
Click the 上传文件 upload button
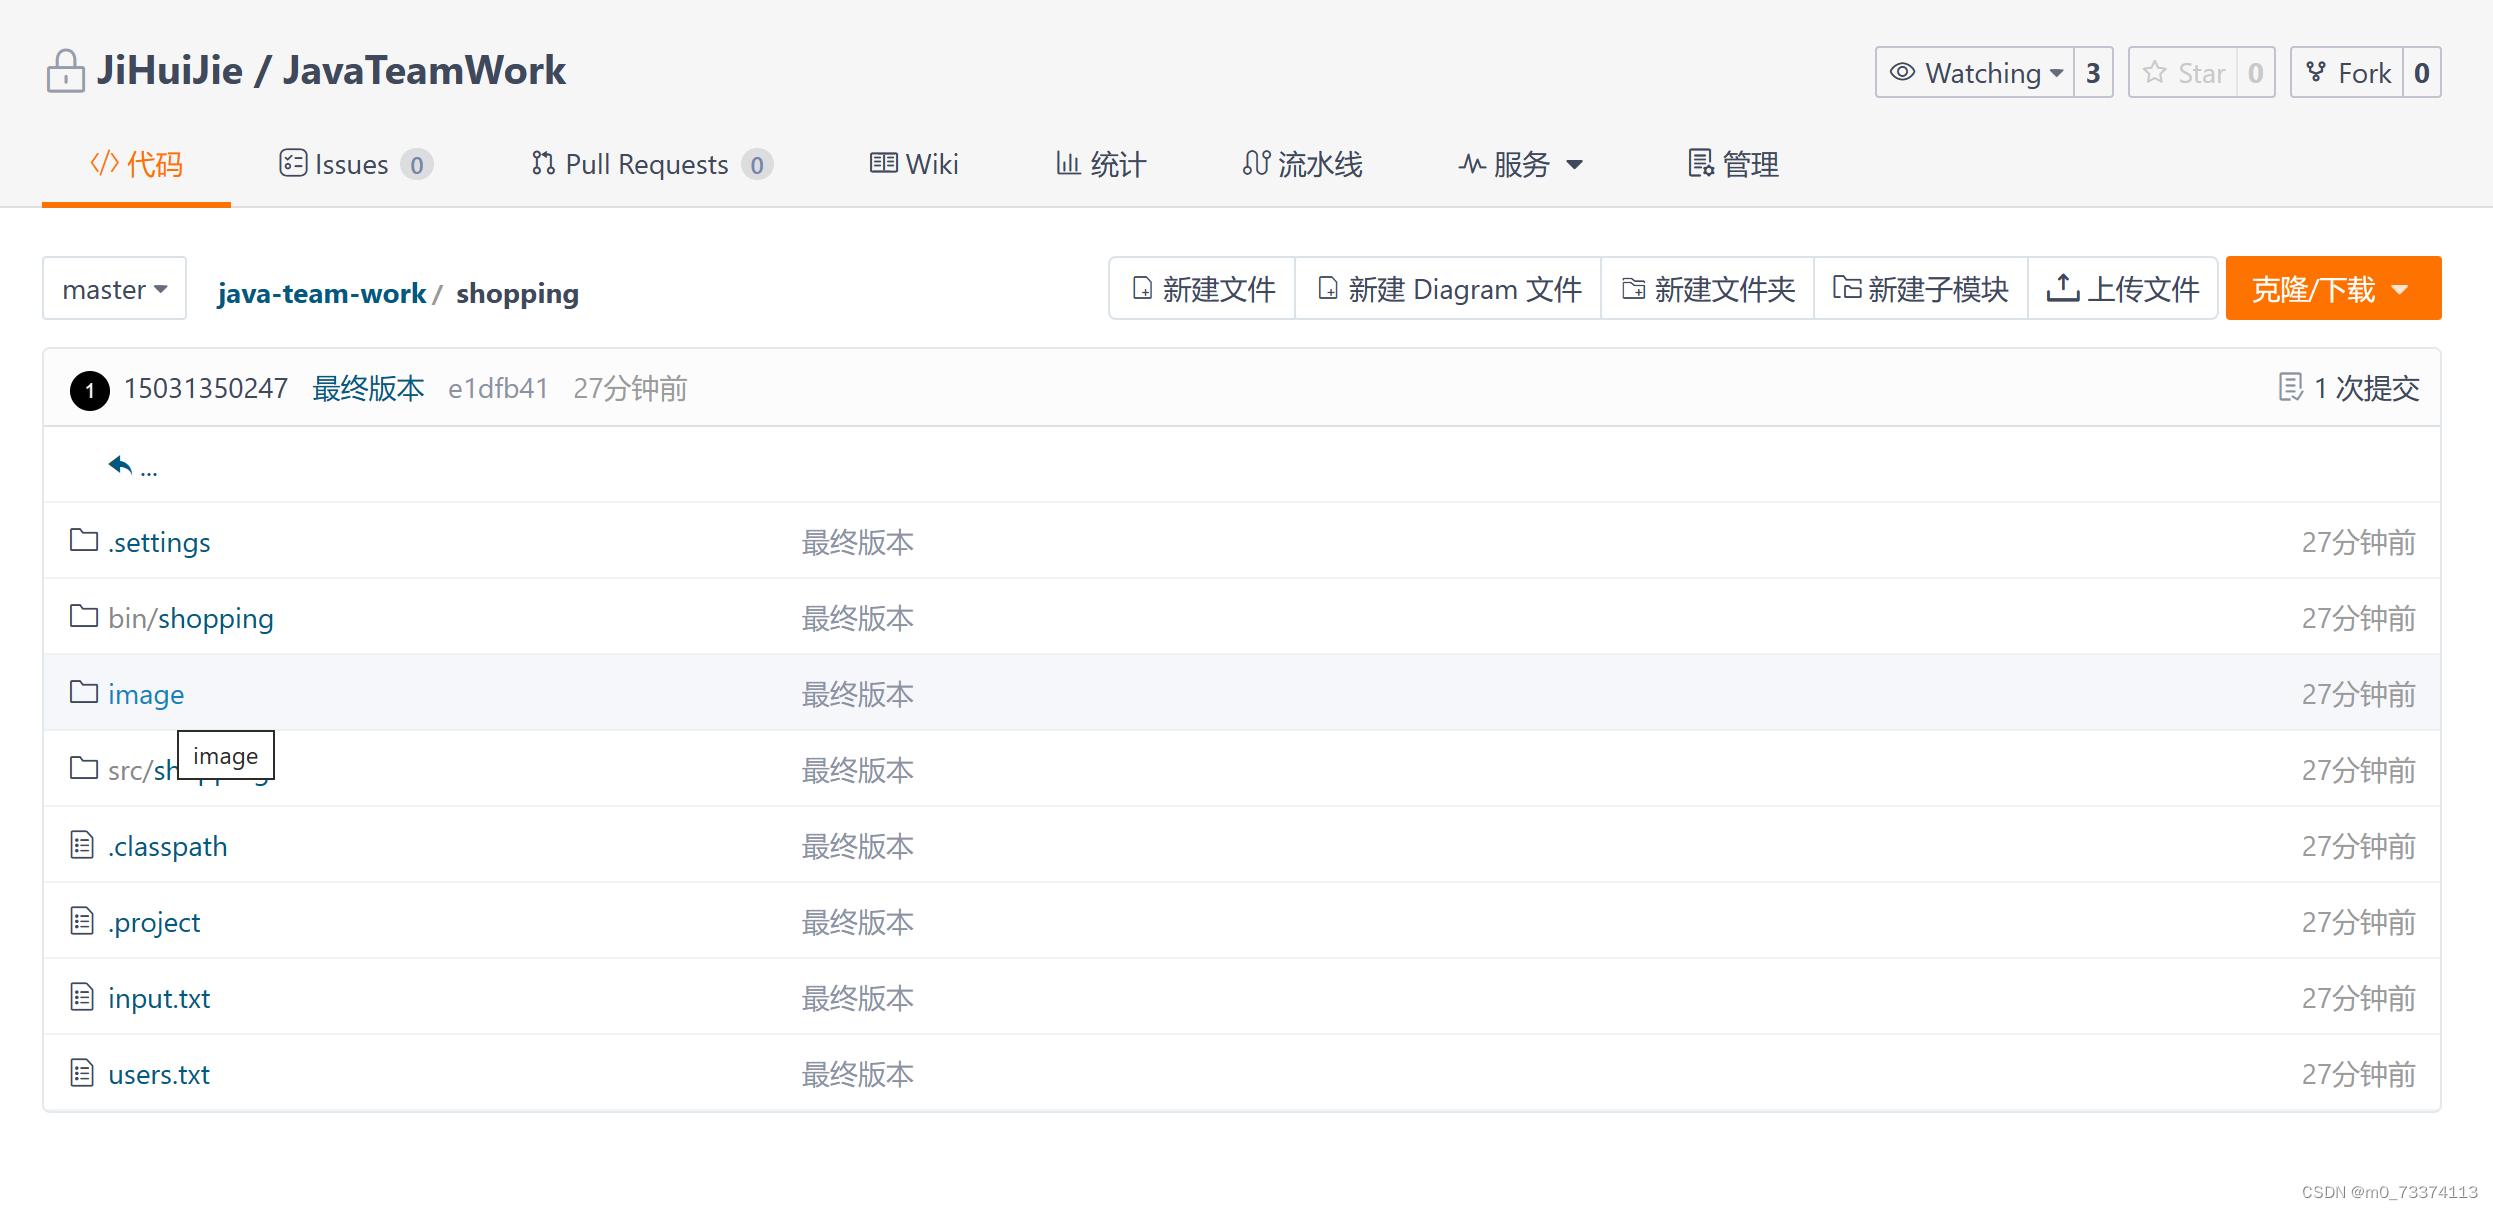coord(2122,289)
